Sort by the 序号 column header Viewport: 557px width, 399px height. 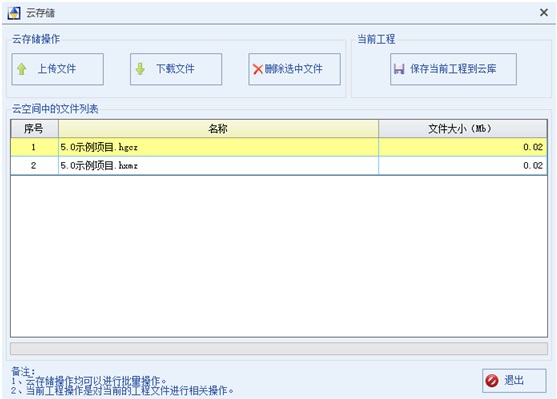[34, 129]
